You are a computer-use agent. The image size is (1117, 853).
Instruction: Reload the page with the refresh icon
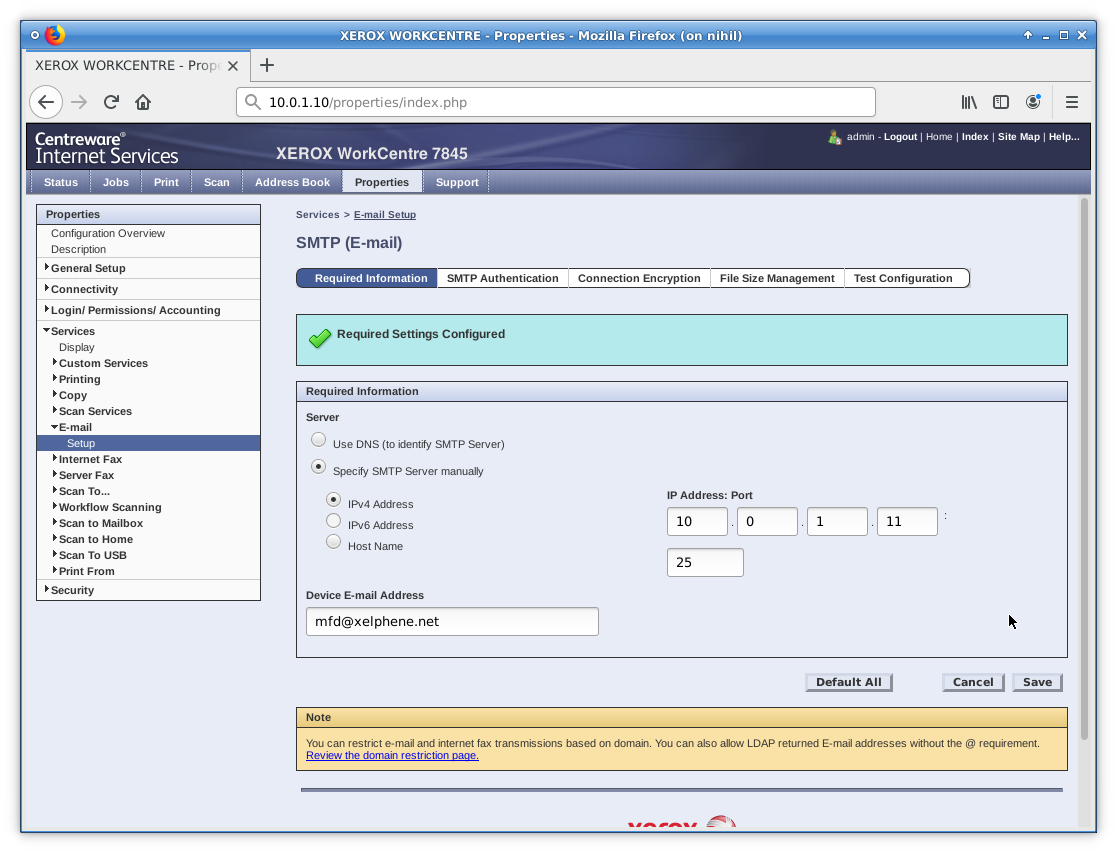click(x=111, y=102)
